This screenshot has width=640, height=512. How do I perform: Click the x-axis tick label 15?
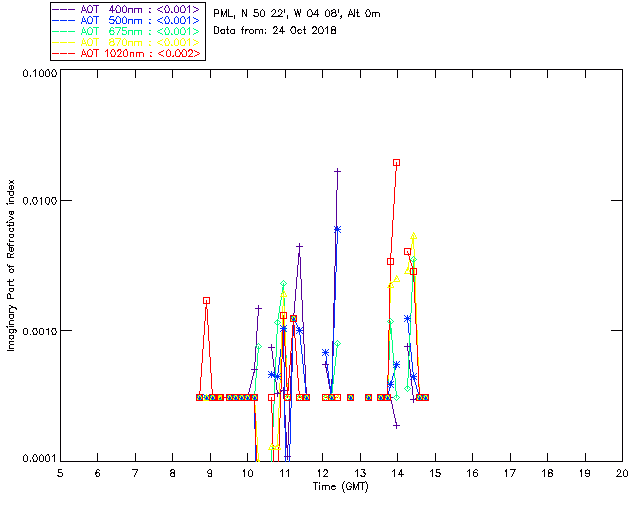tap(435, 473)
